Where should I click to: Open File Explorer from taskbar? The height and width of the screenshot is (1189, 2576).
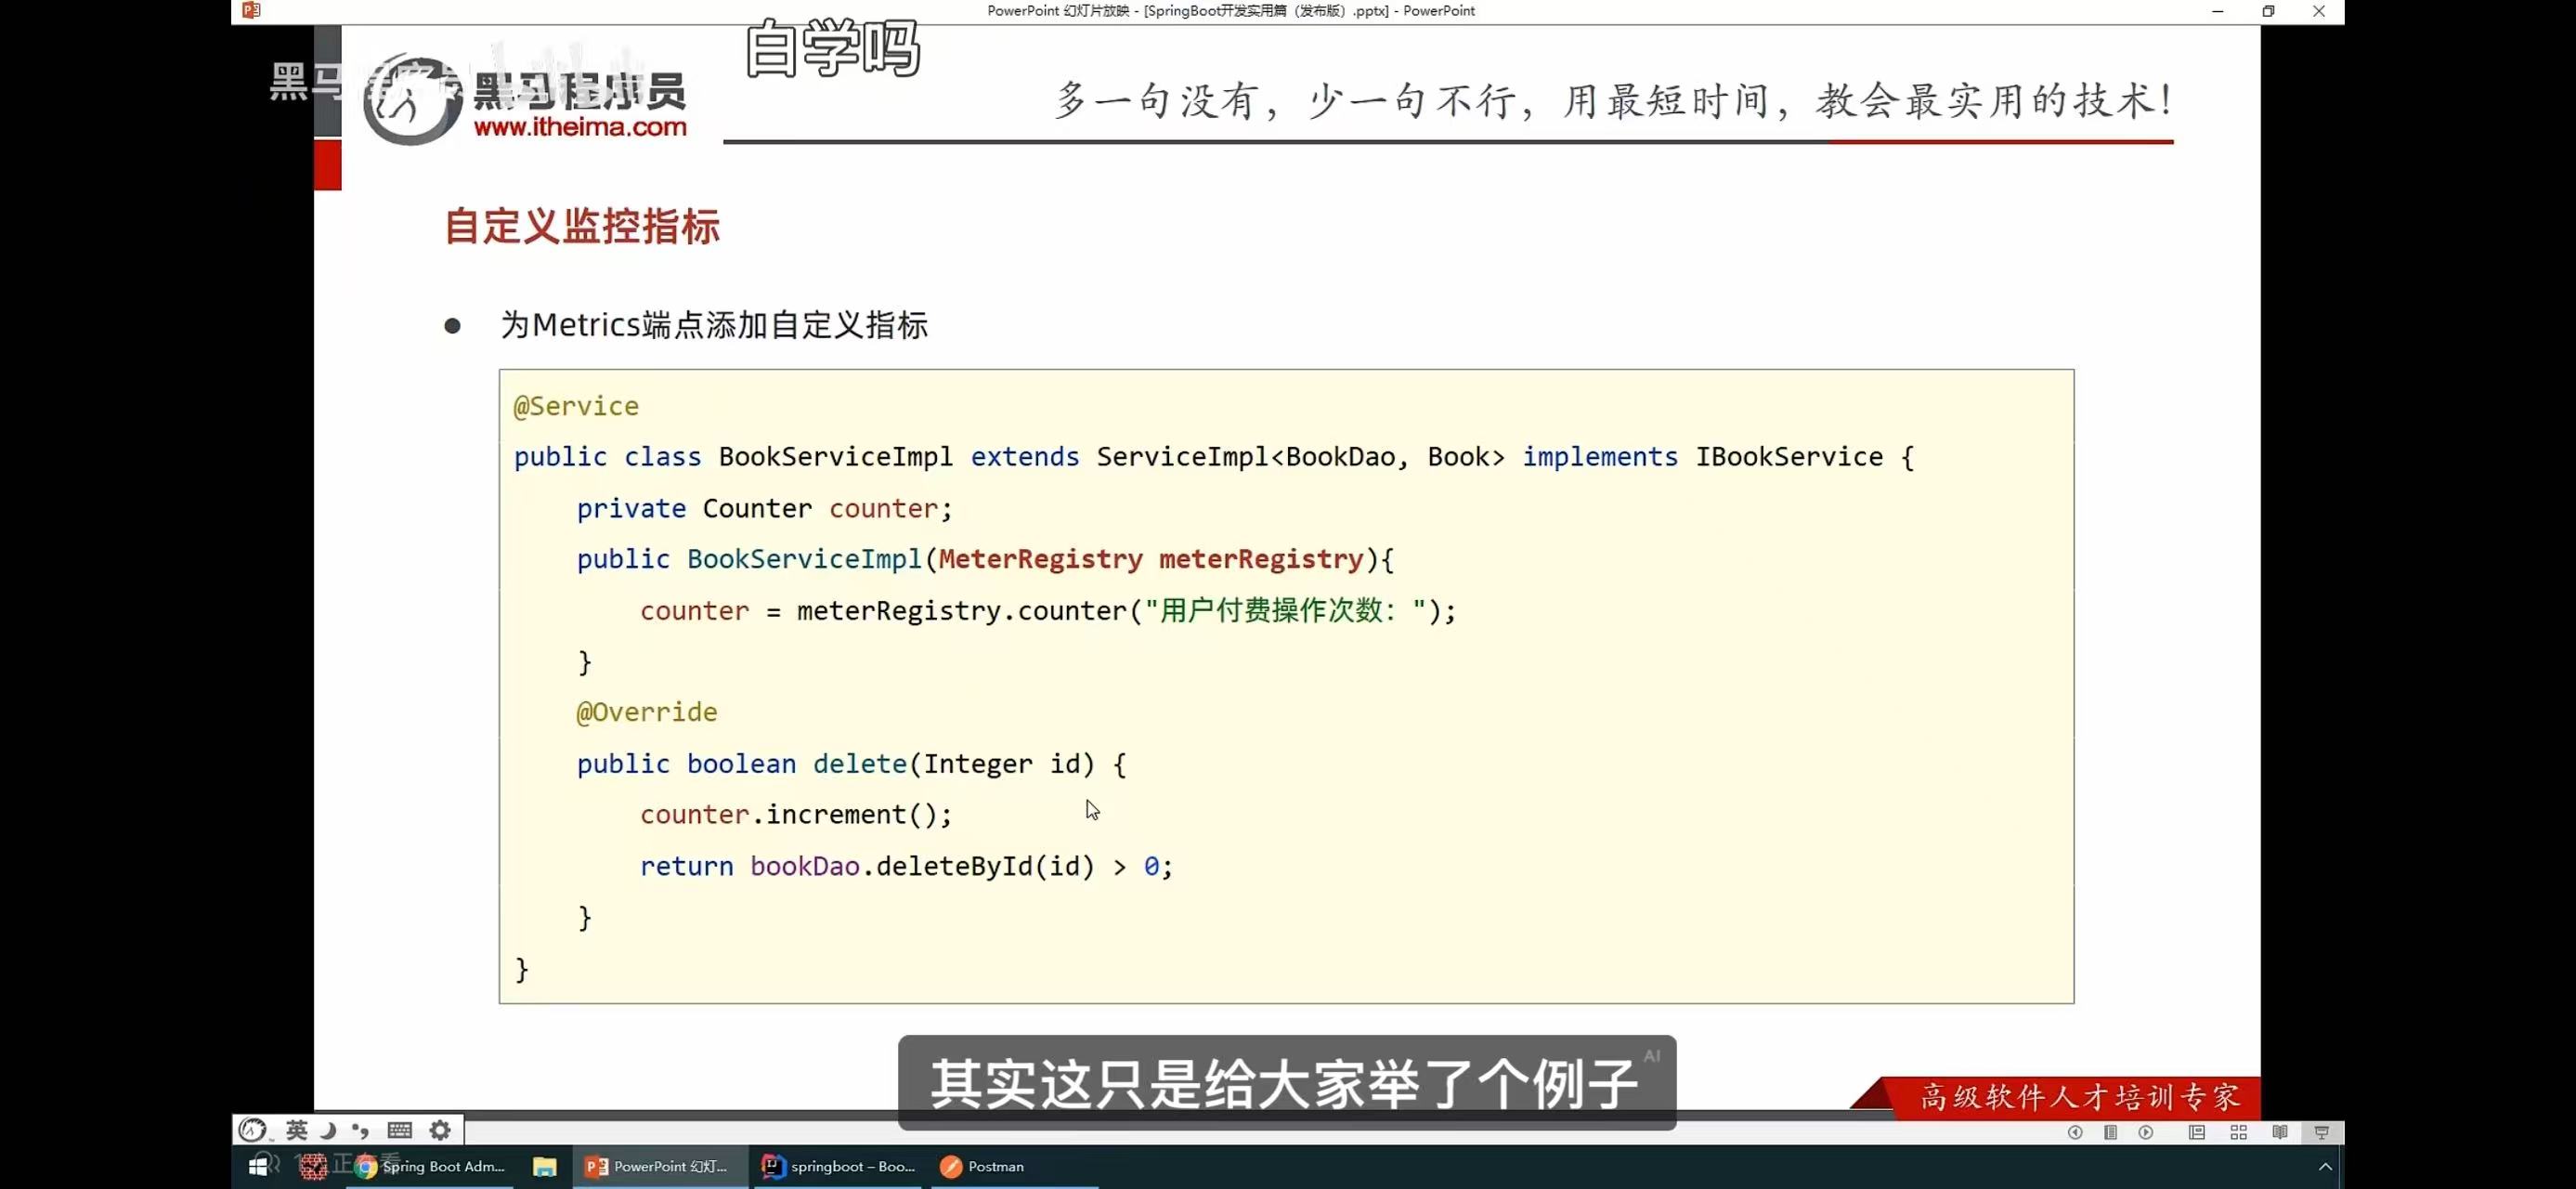click(x=544, y=1167)
